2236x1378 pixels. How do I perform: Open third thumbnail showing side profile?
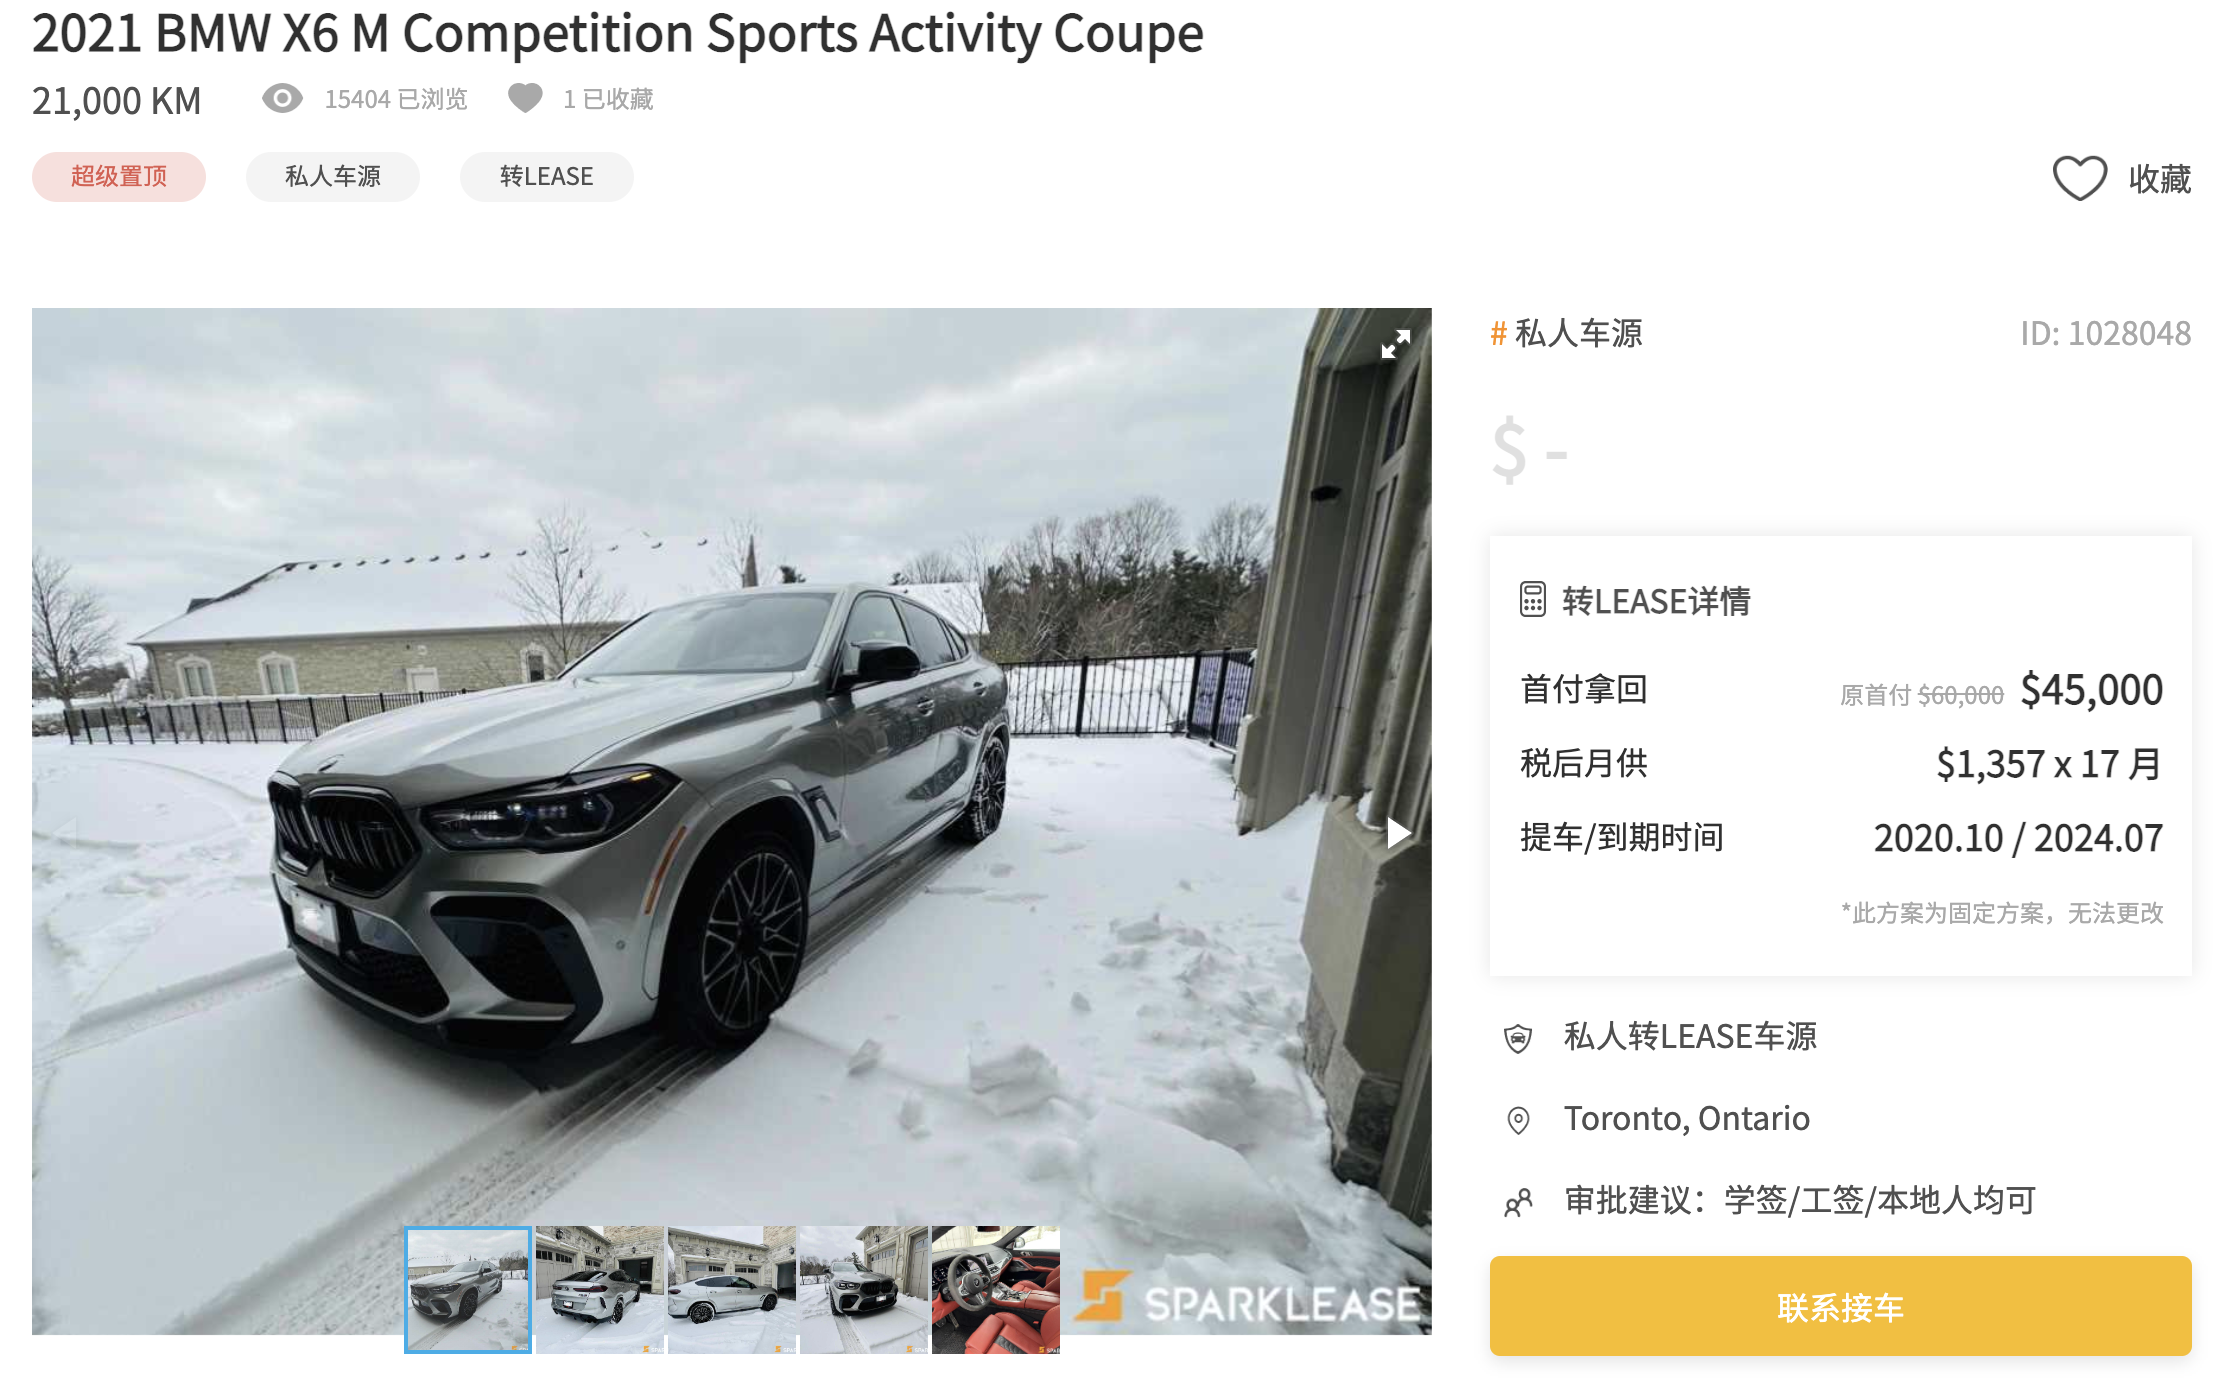(x=732, y=1290)
